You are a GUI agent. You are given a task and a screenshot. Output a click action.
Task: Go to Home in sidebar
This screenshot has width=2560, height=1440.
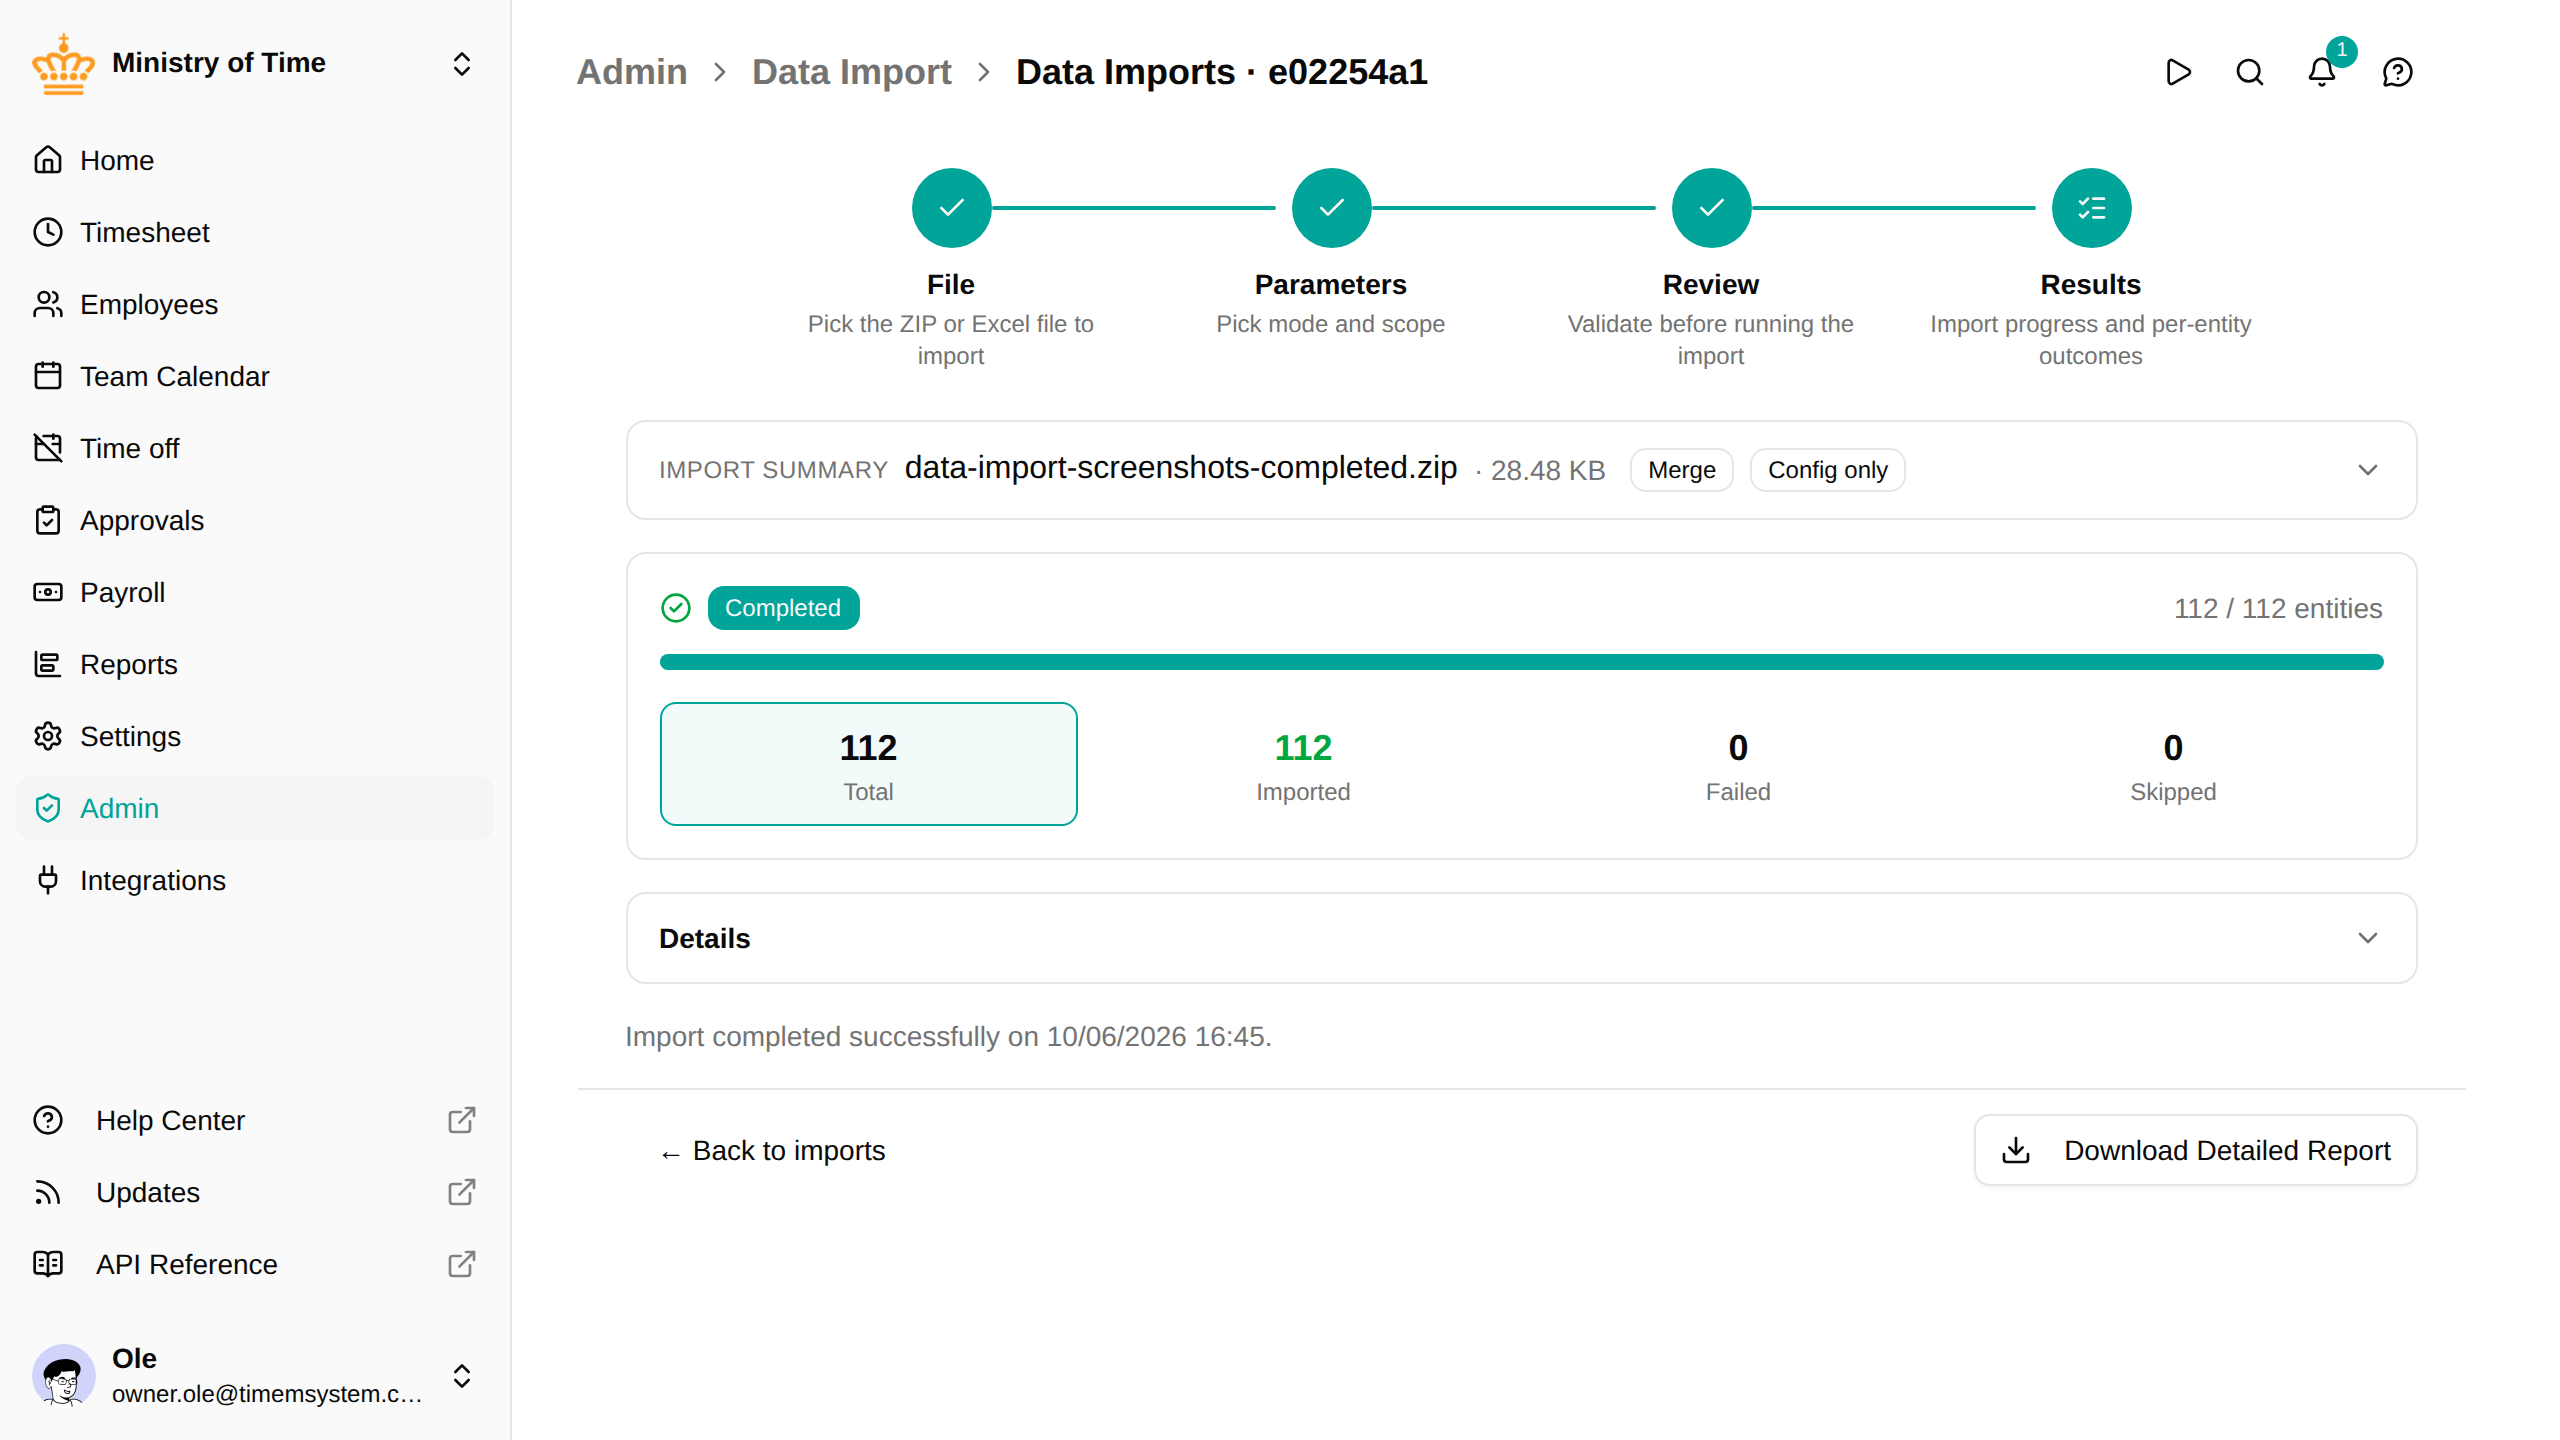[255, 160]
